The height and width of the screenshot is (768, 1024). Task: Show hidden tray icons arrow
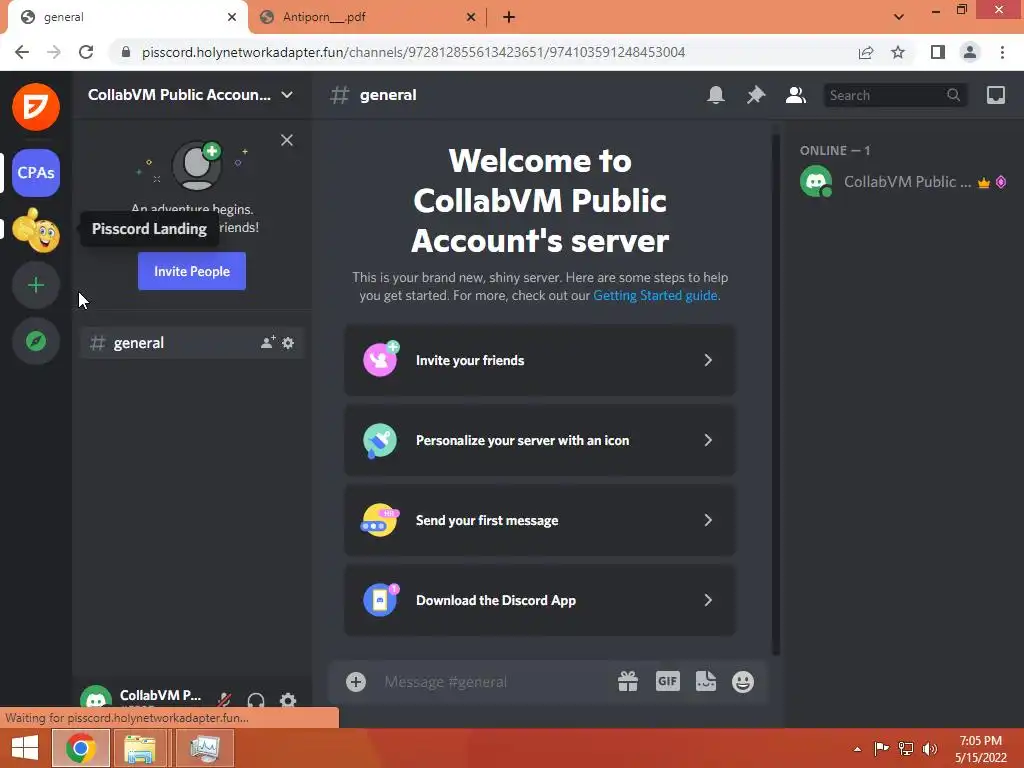857,749
